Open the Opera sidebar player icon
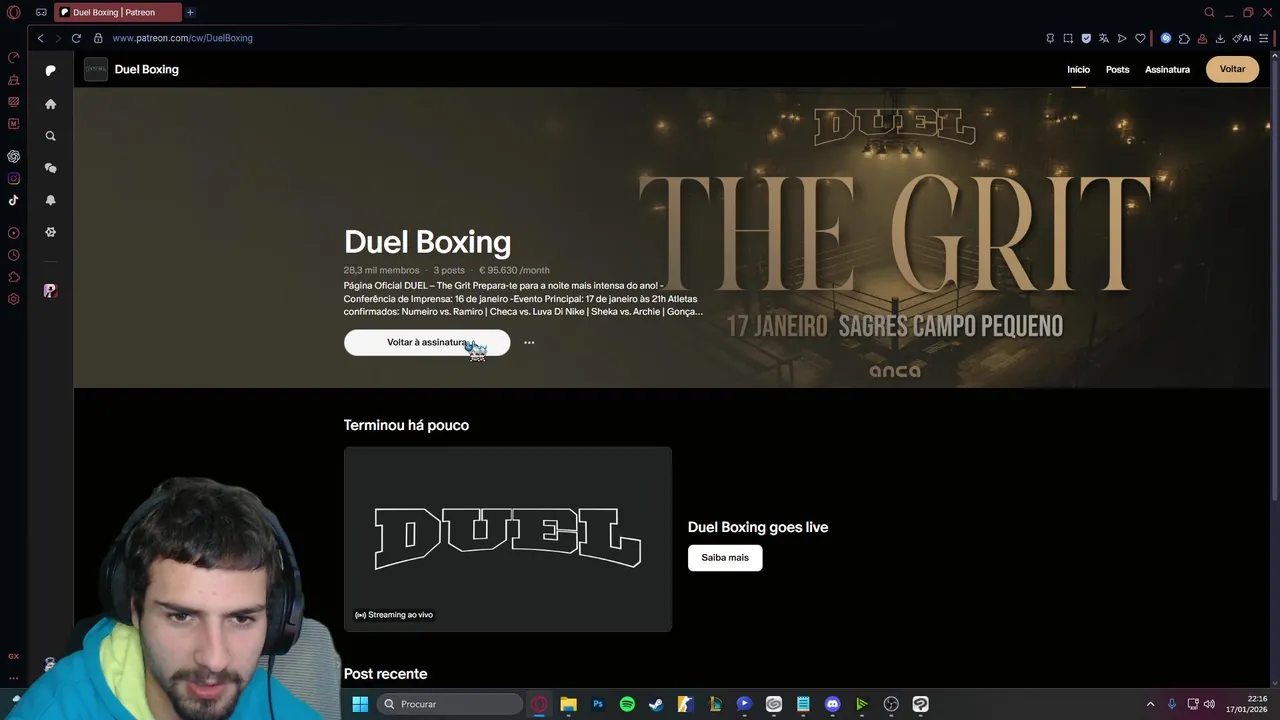This screenshot has width=1280, height=720. (13, 233)
